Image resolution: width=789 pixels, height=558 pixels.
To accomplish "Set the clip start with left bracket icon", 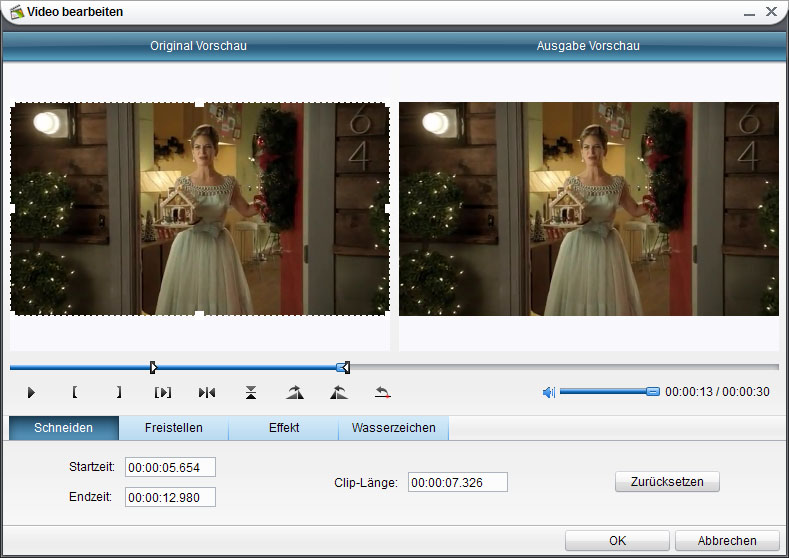I will [x=75, y=392].
